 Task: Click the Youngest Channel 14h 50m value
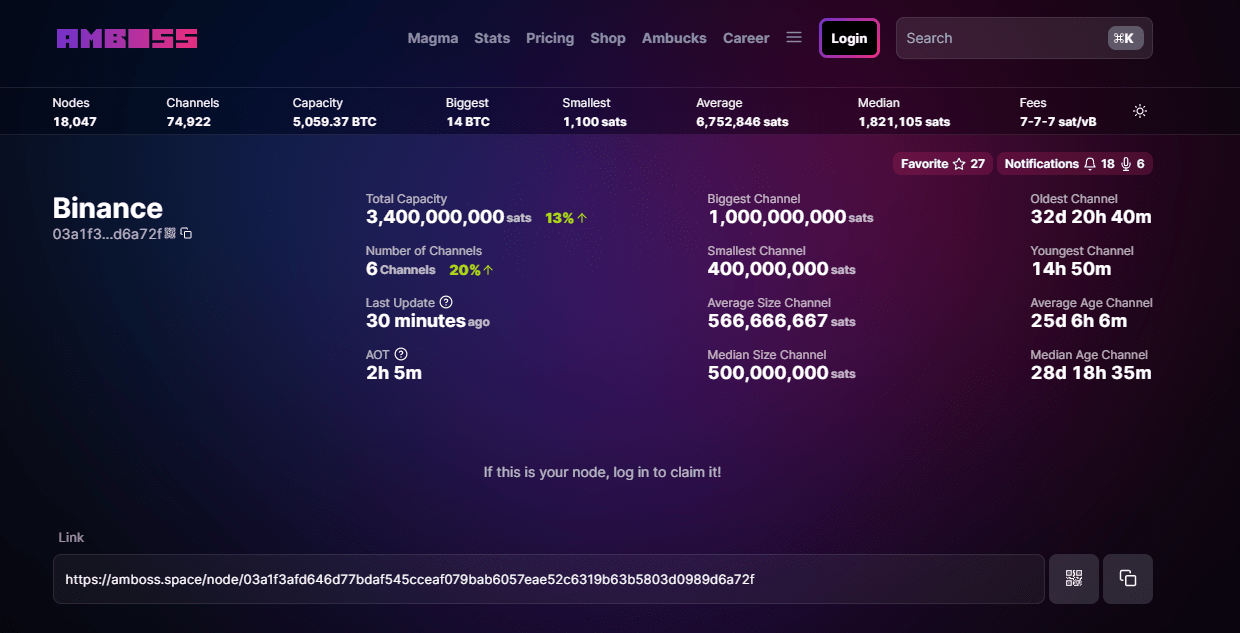[x=1071, y=269]
